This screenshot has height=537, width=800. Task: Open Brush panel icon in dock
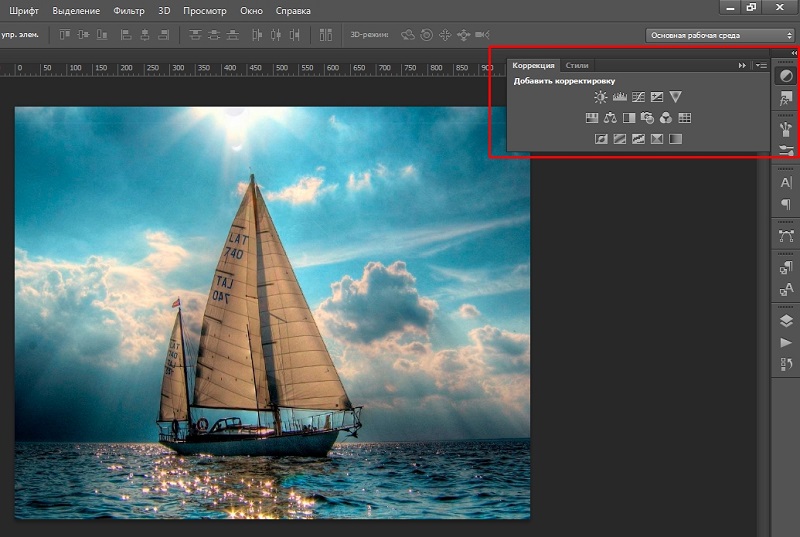click(786, 150)
